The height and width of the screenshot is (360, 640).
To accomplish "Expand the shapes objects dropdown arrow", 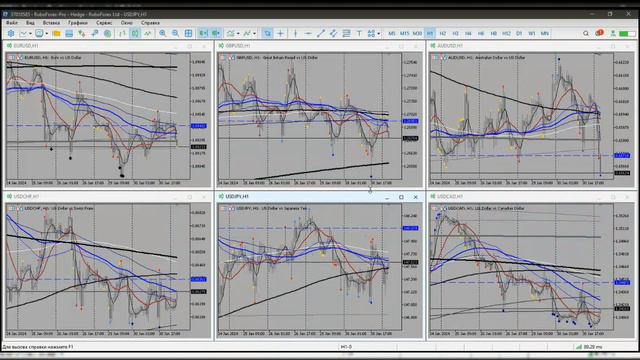I will tap(378, 33).
